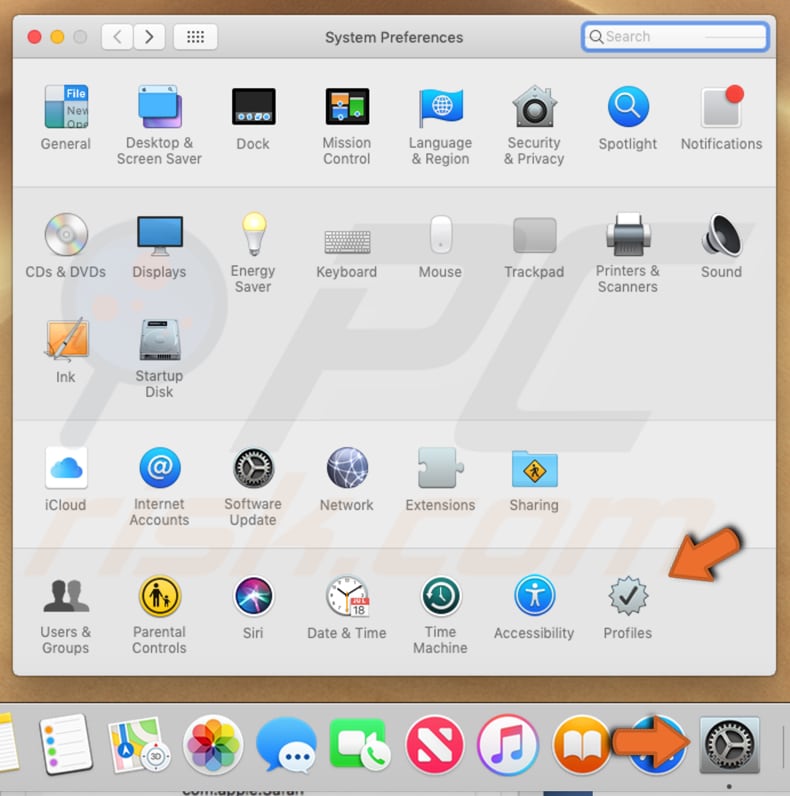
Task: Launch iTunes from the Dock
Action: (x=508, y=745)
